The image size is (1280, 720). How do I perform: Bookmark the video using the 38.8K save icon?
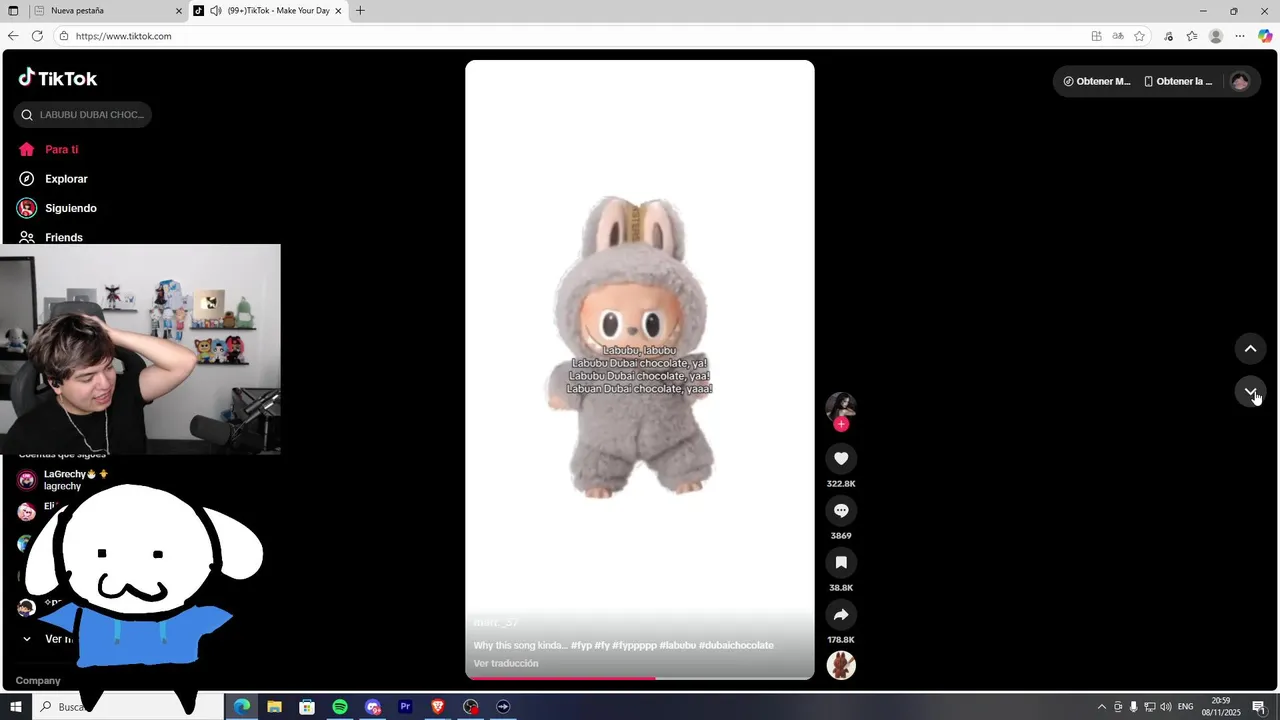(x=841, y=562)
